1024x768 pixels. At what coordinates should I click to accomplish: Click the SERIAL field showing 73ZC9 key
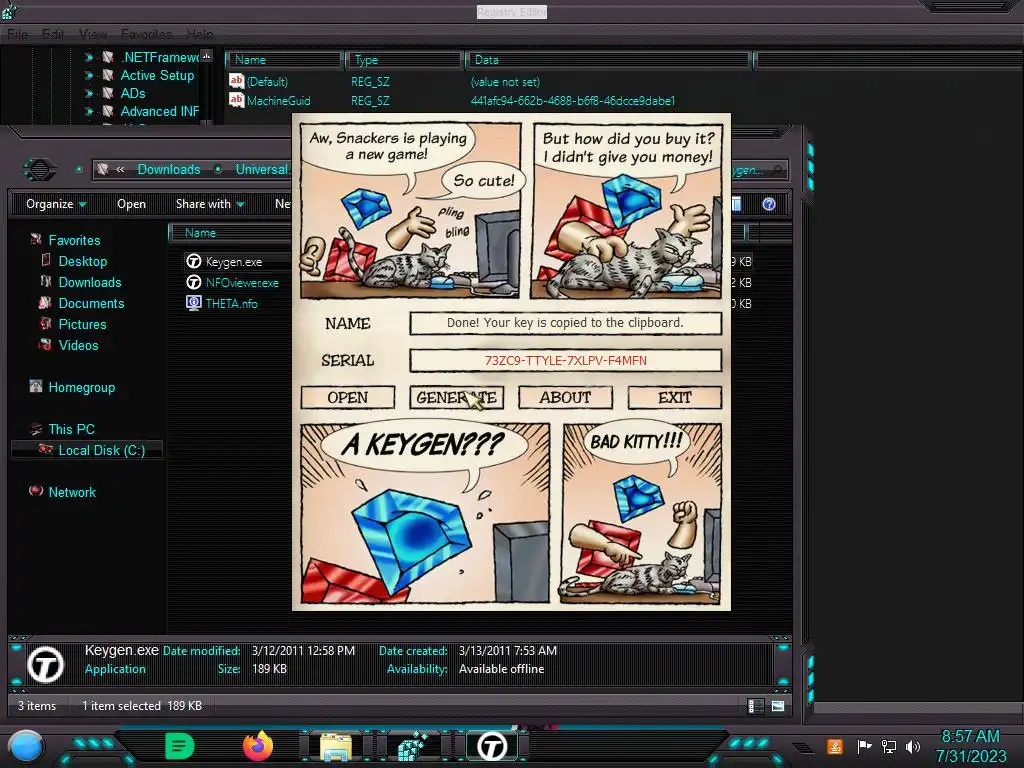(566, 360)
